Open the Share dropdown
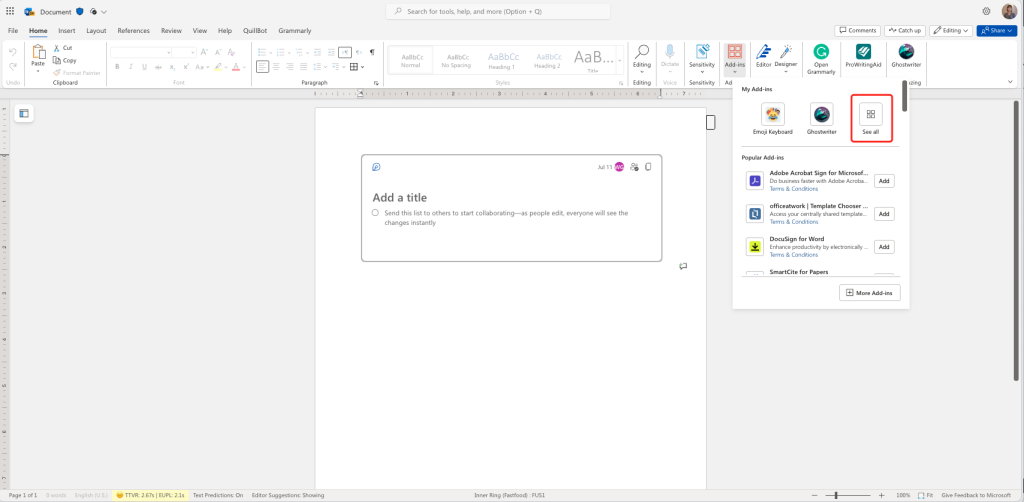 [997, 31]
